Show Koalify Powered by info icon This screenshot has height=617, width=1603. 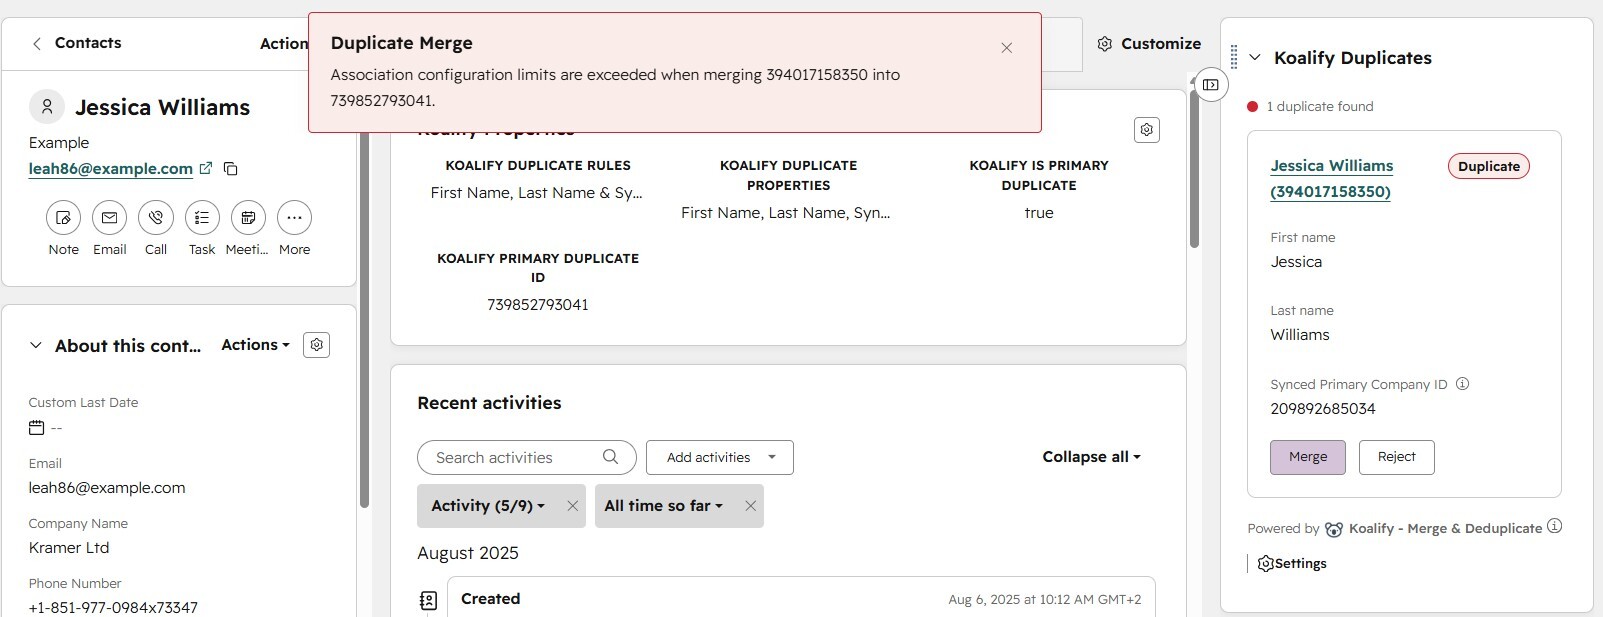click(1554, 526)
